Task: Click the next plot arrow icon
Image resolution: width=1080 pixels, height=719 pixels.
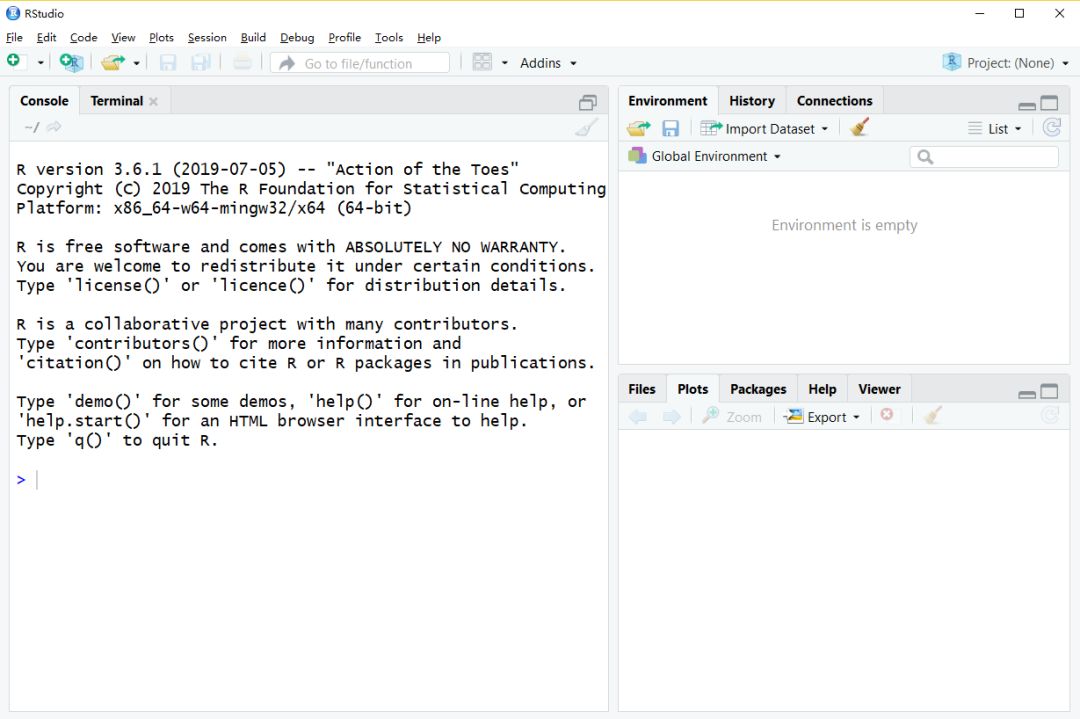Action: [672, 417]
